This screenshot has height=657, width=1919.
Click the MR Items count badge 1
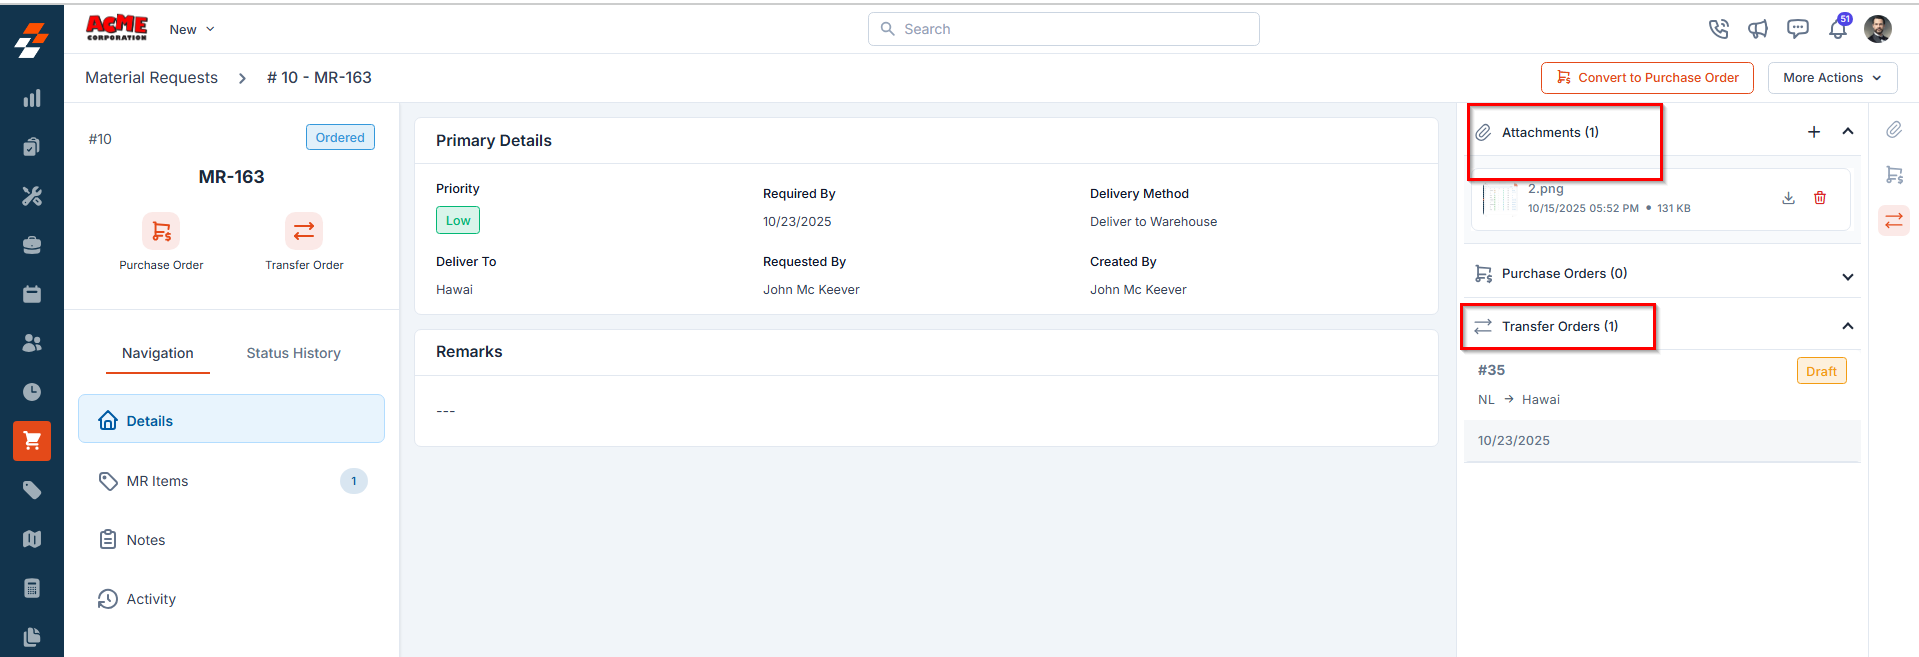coord(354,481)
